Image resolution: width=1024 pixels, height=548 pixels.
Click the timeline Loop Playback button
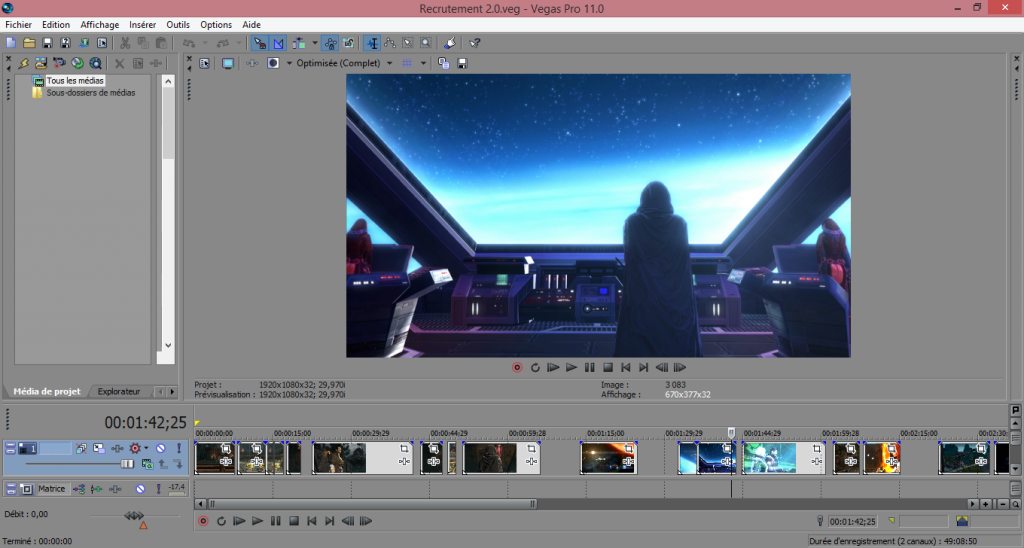(x=221, y=521)
